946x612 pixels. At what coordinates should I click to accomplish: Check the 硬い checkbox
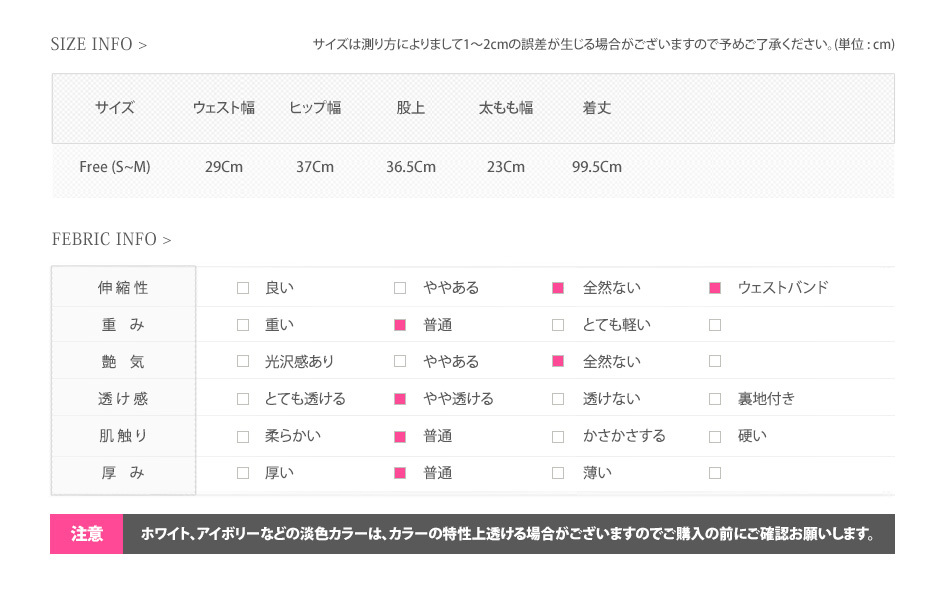[x=715, y=436]
